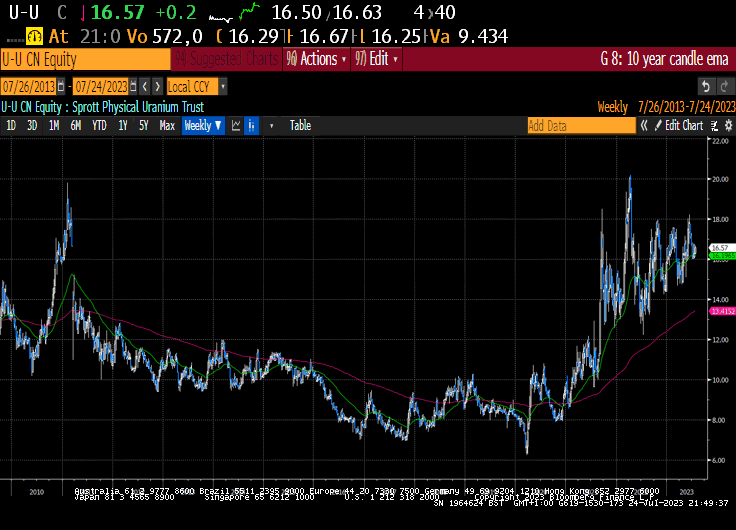Open chart settings gear icon
Screen dimensions: 736x530
point(728,125)
